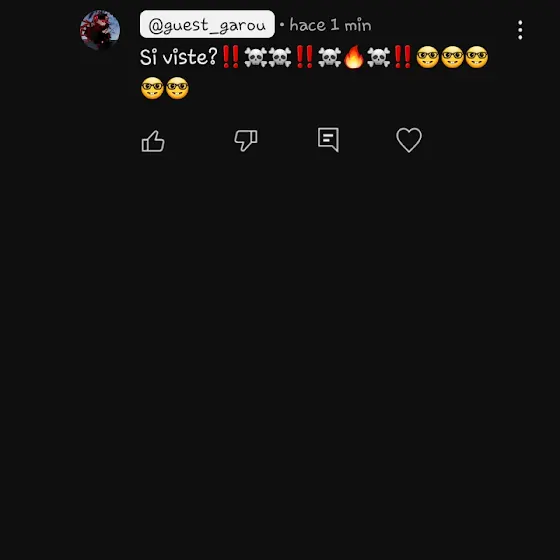Dislike the comment with the thumbs-down icon

coord(246,140)
